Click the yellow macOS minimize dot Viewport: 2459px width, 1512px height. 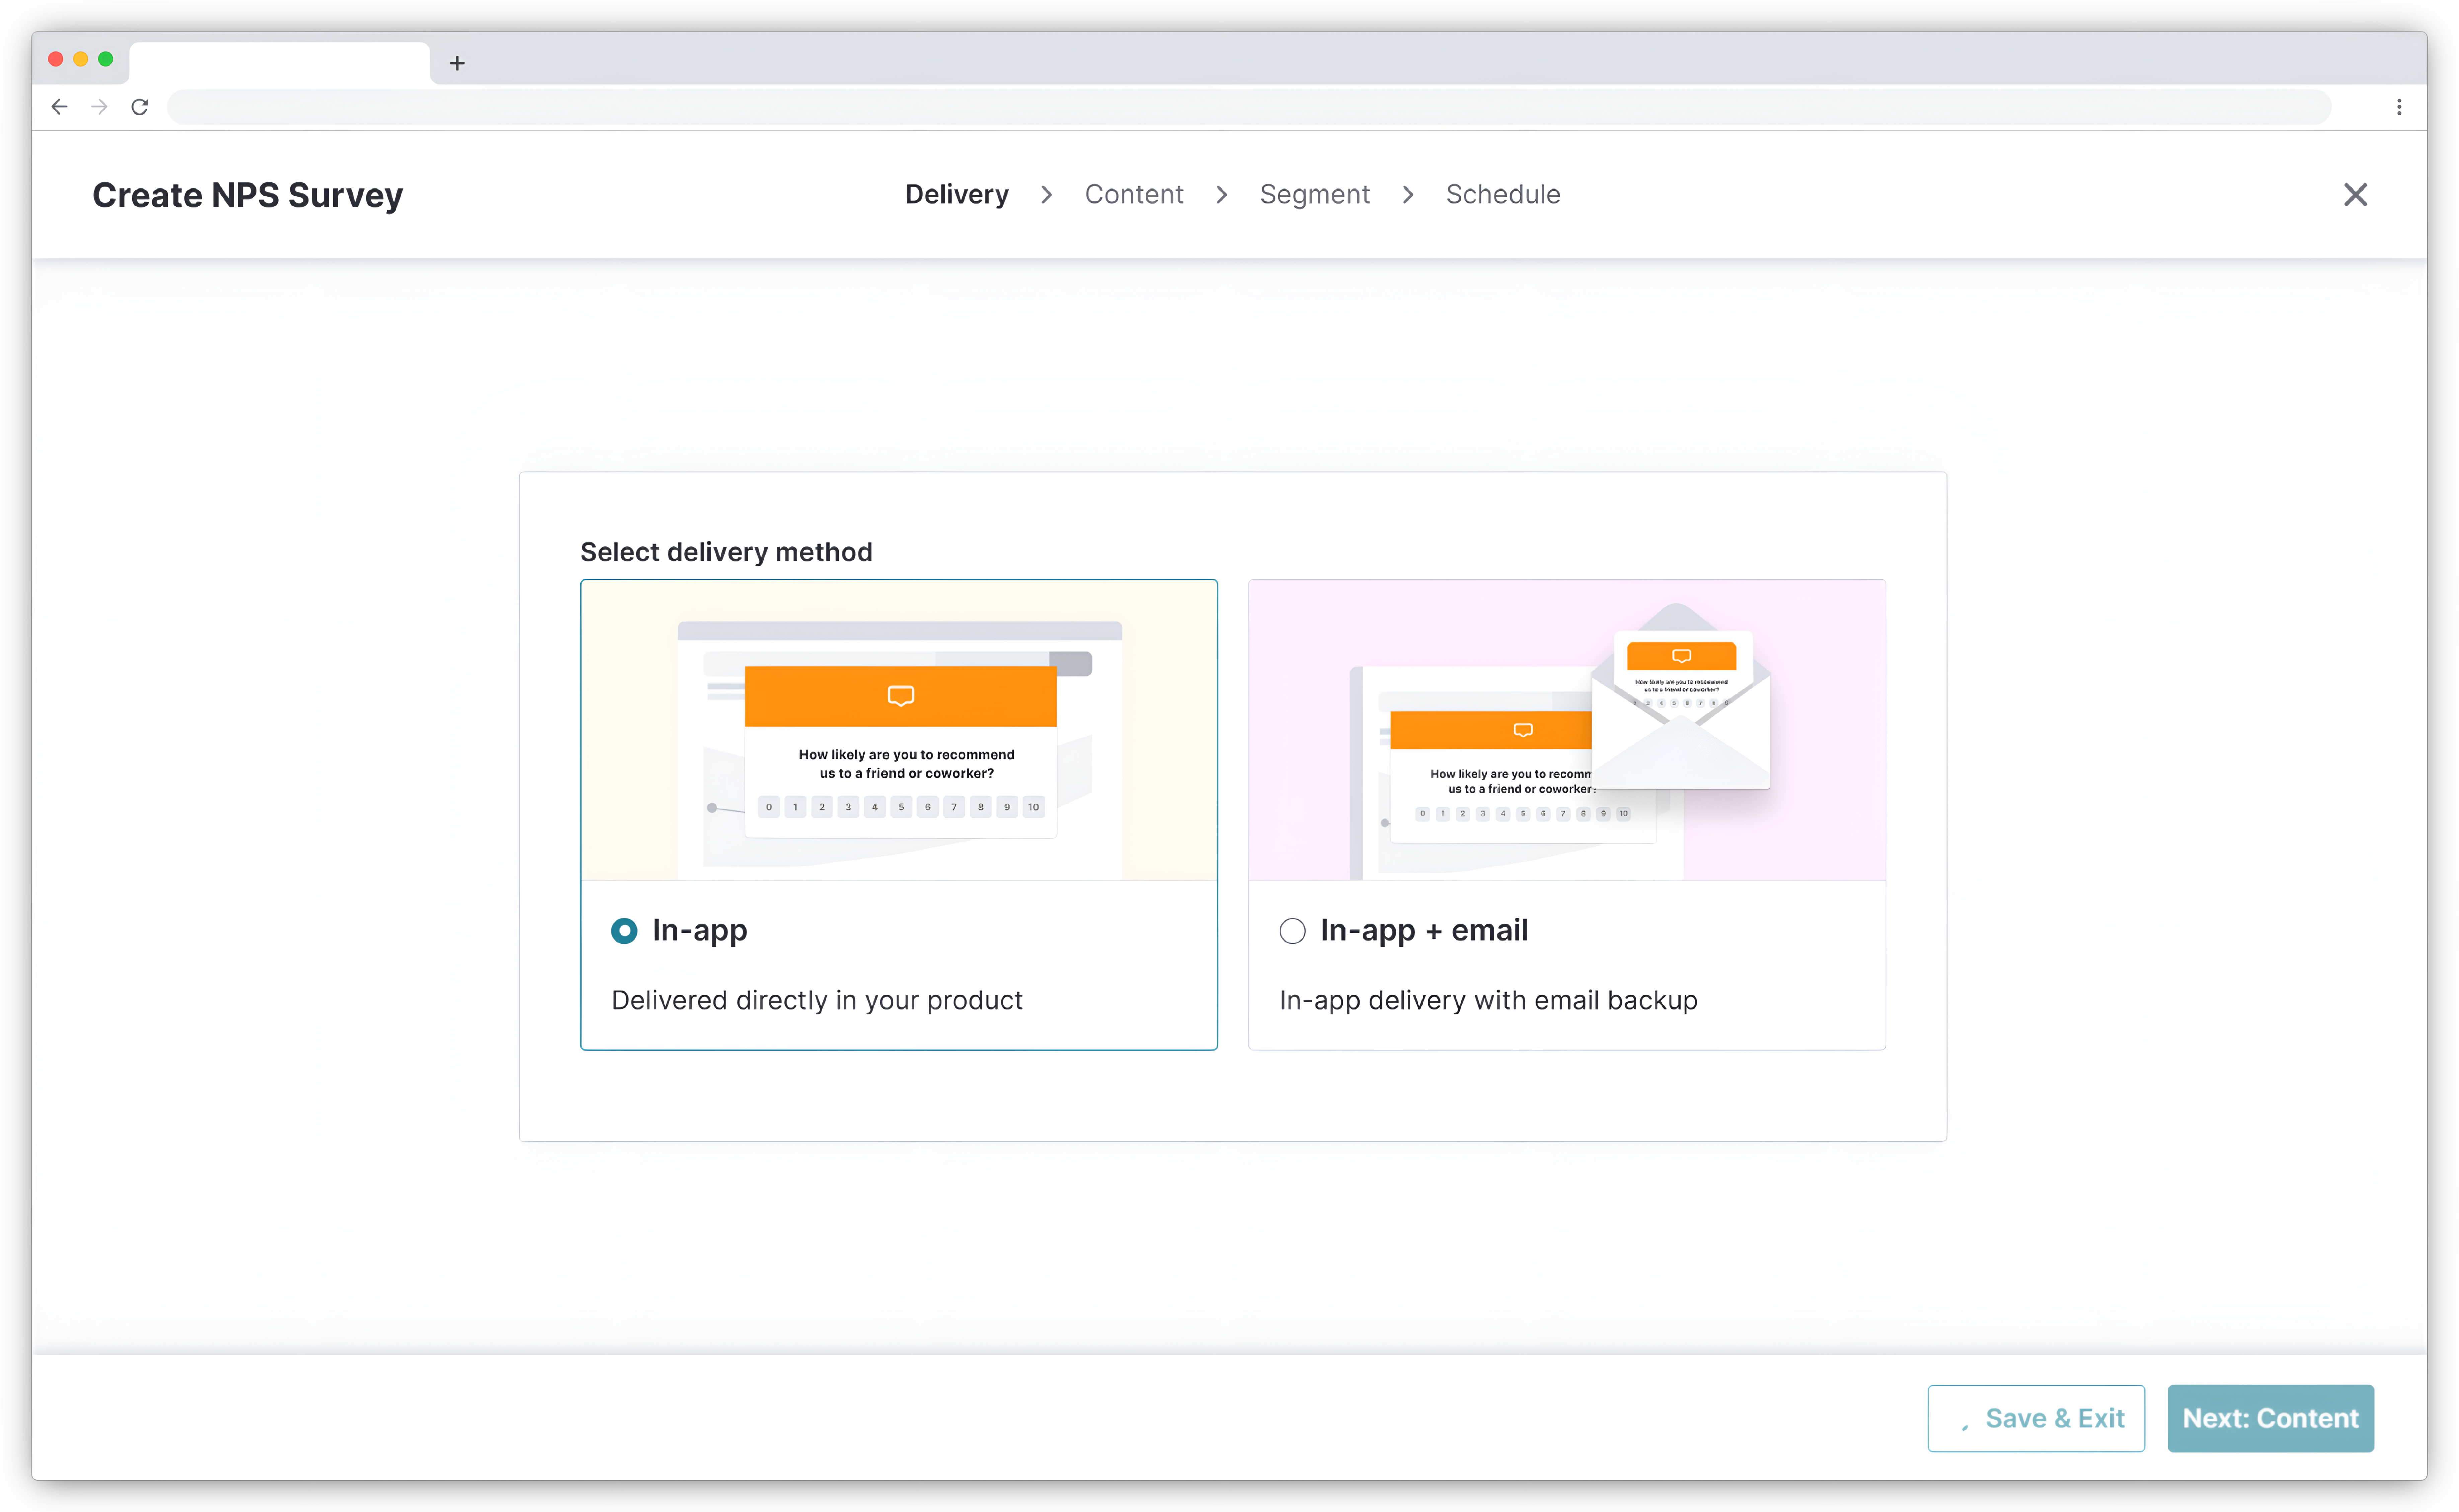(x=81, y=59)
